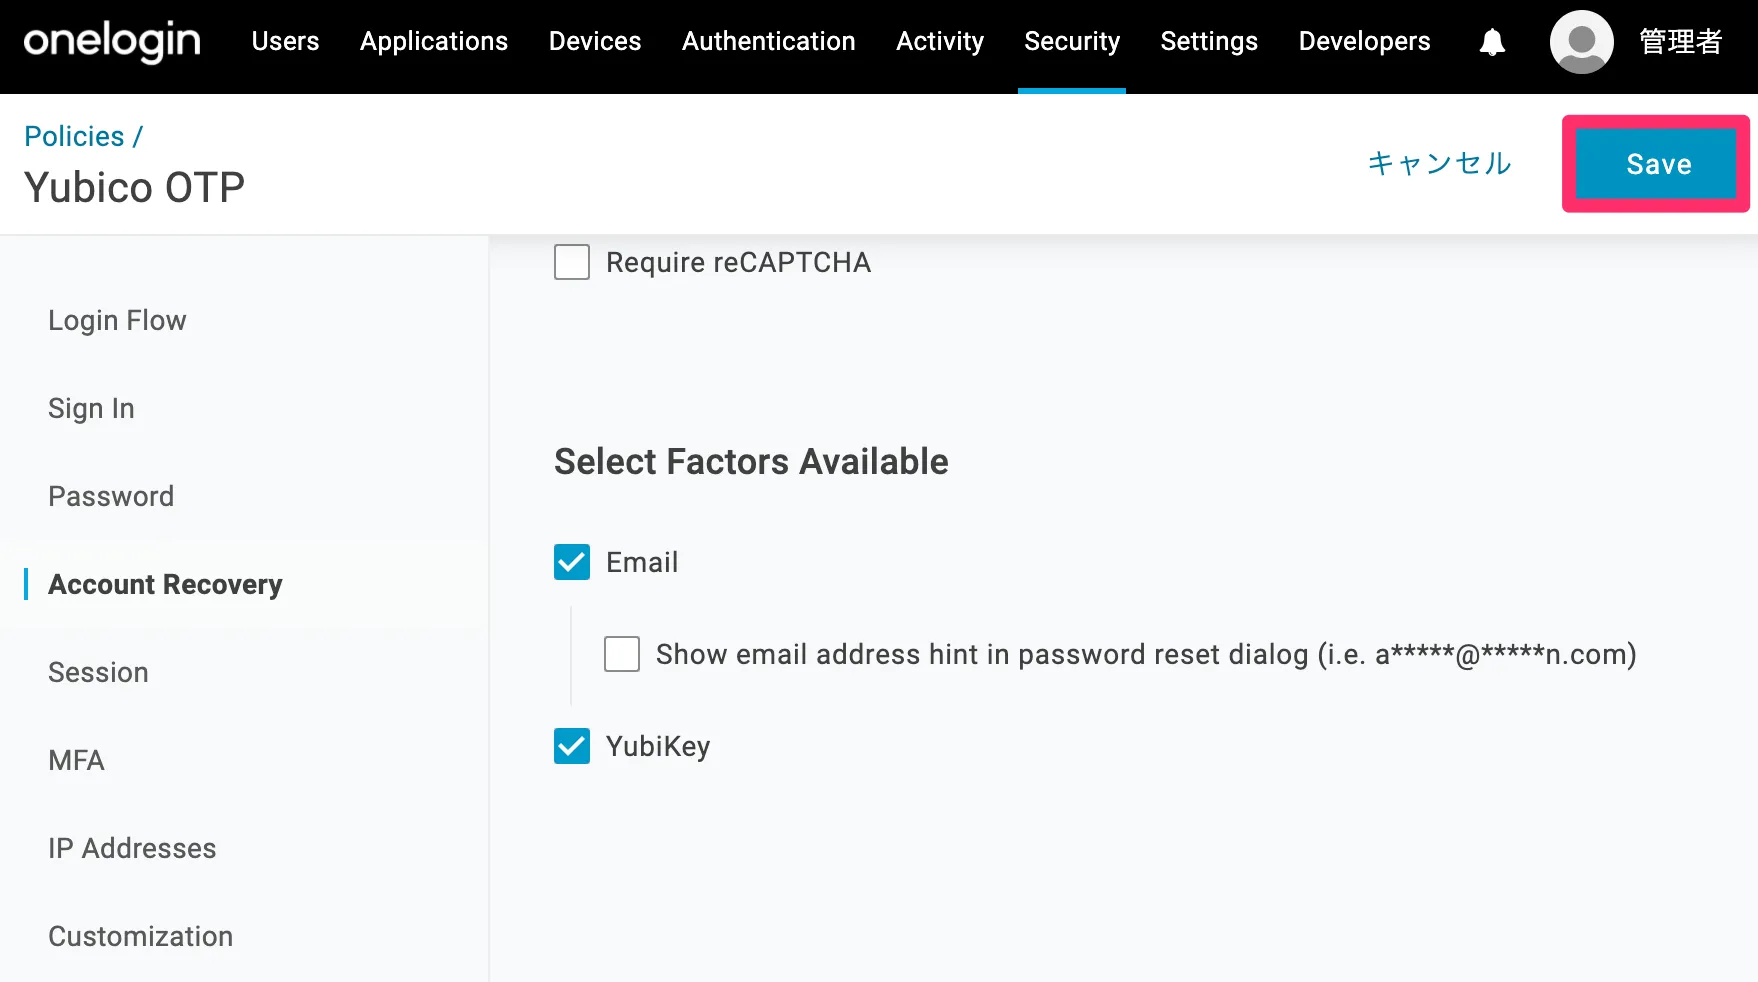Image resolution: width=1758 pixels, height=982 pixels.
Task: Switch to the MFA section
Action: pos(76,760)
